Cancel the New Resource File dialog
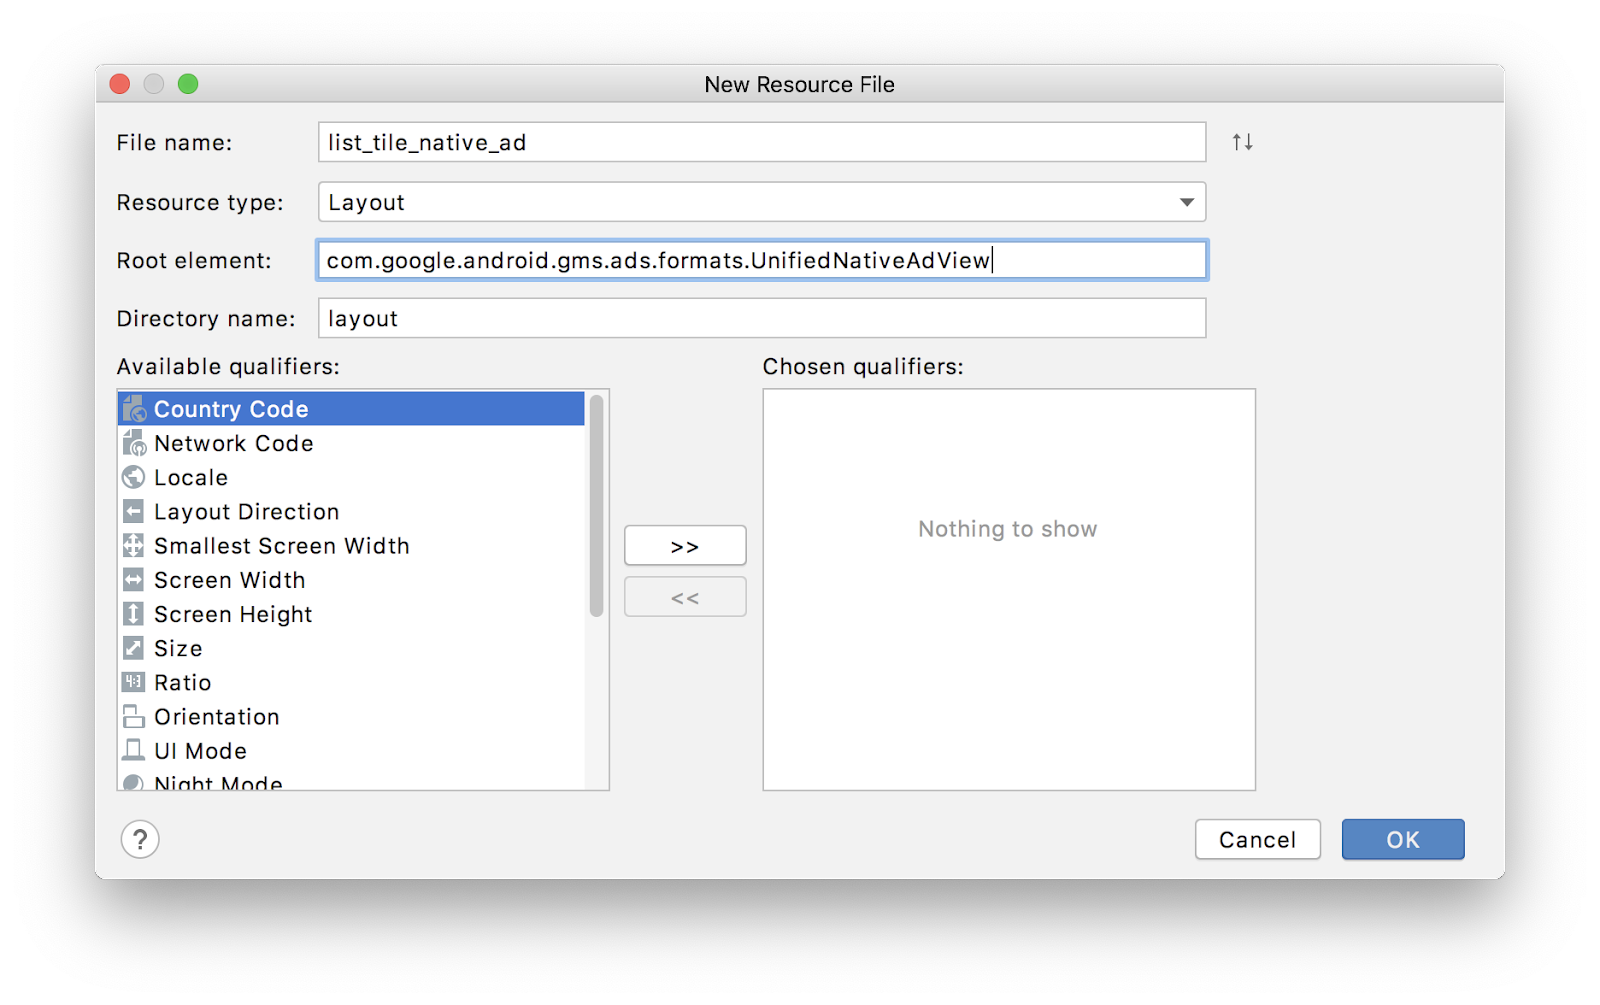 (1257, 840)
